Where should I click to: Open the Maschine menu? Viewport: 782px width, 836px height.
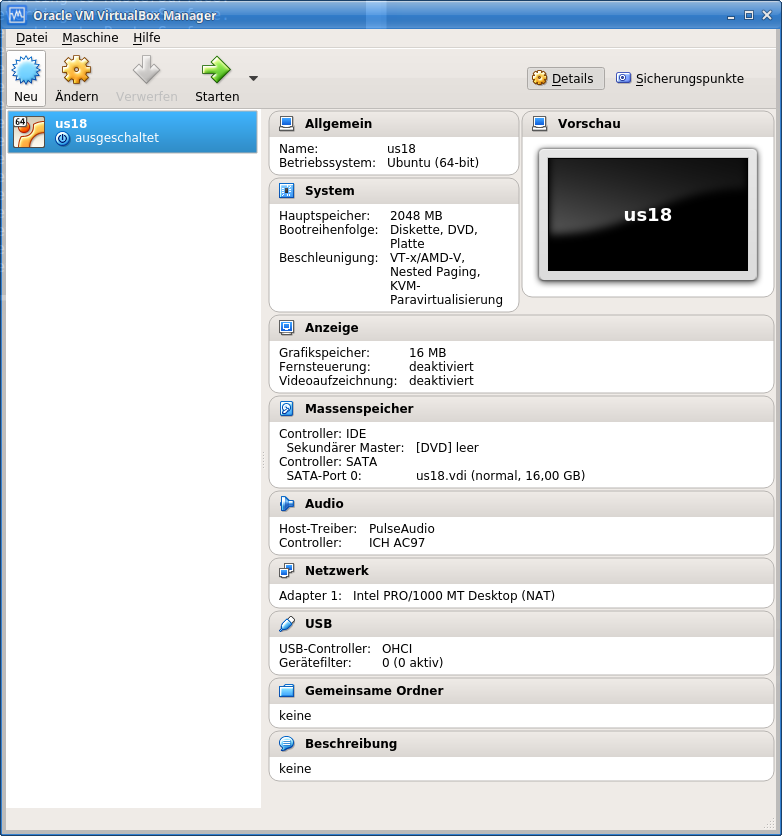coord(90,38)
